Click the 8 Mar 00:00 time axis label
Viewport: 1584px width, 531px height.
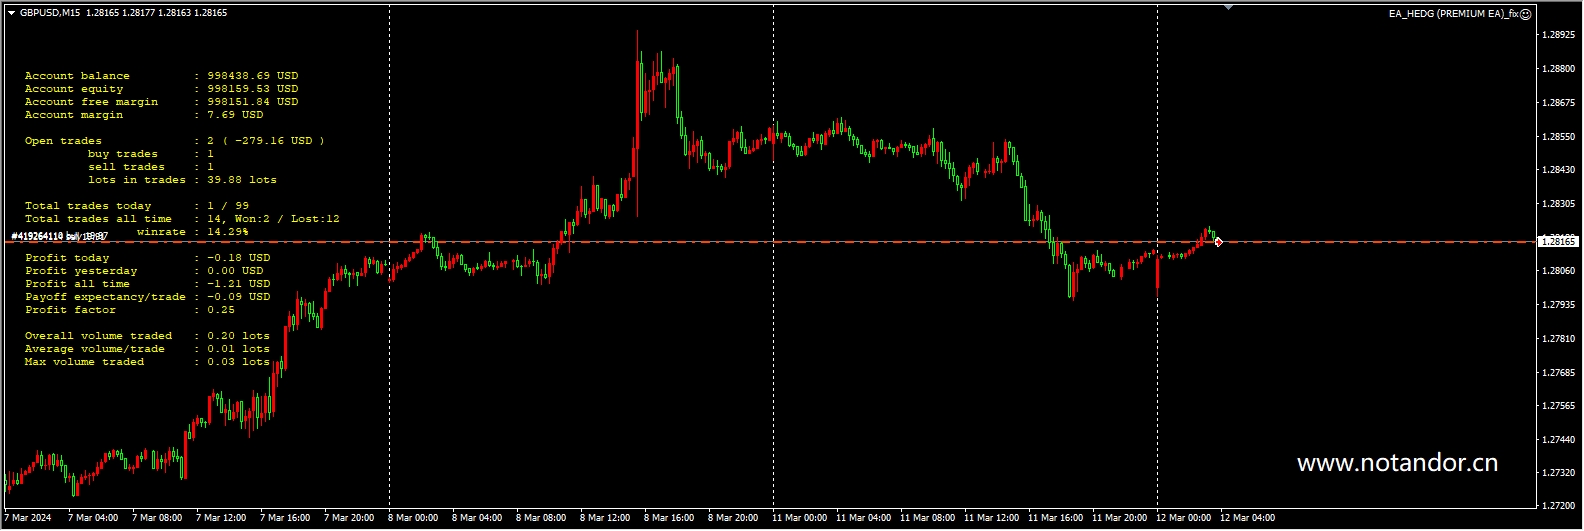413,518
